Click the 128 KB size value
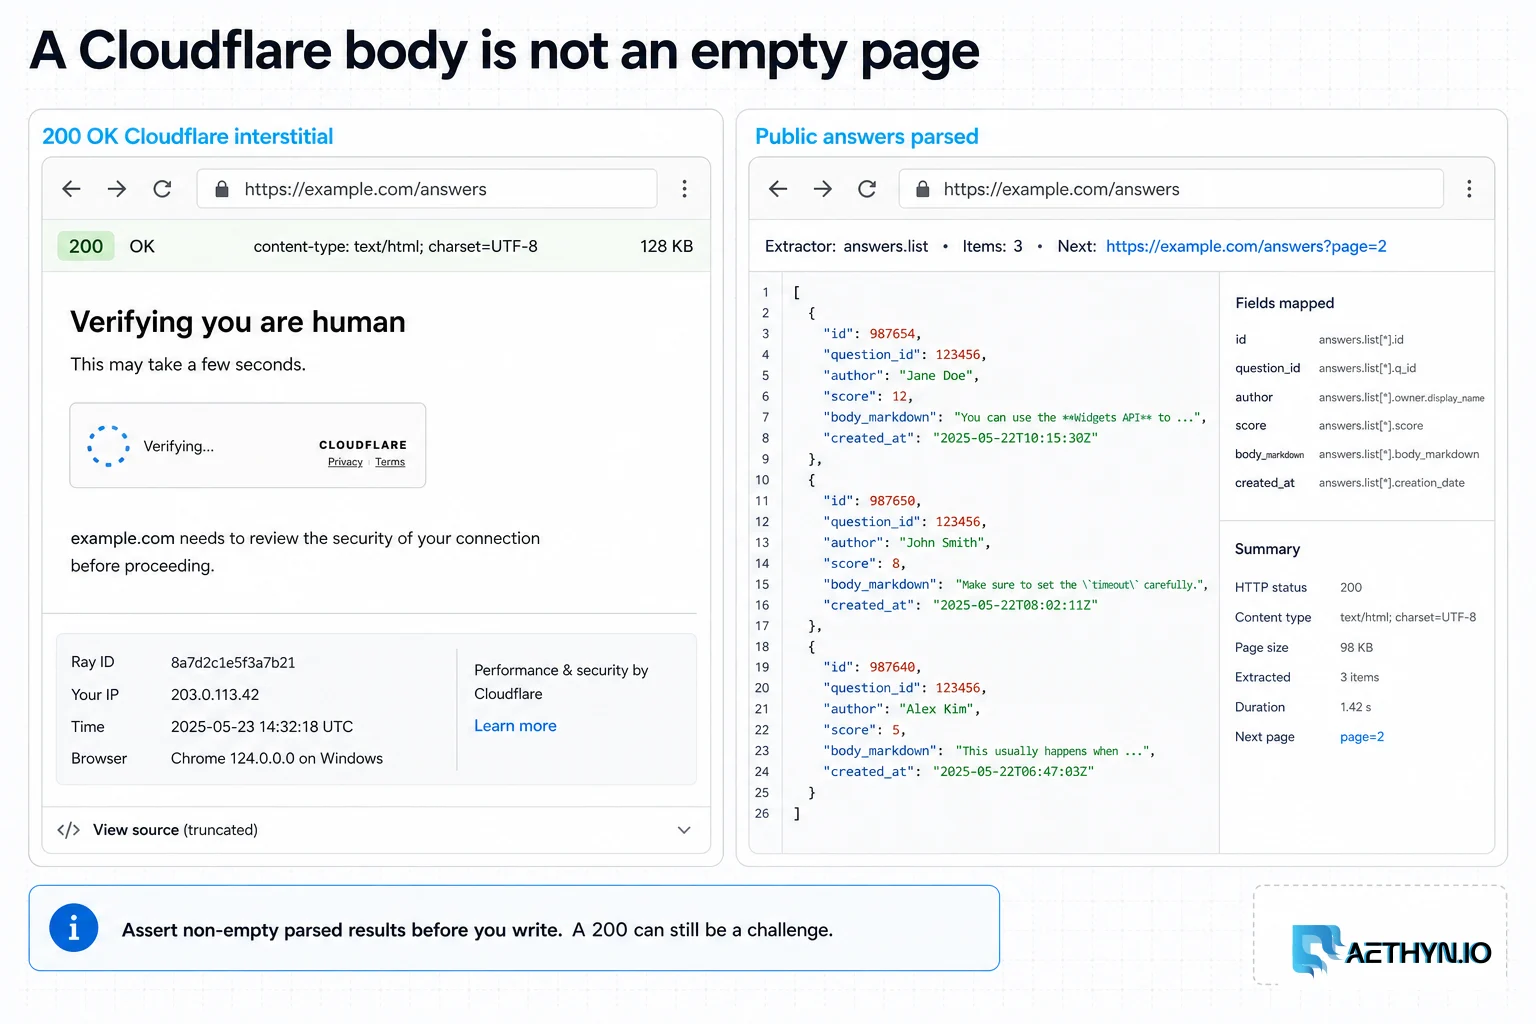Screen dimensions: 1536x1024 click(666, 246)
